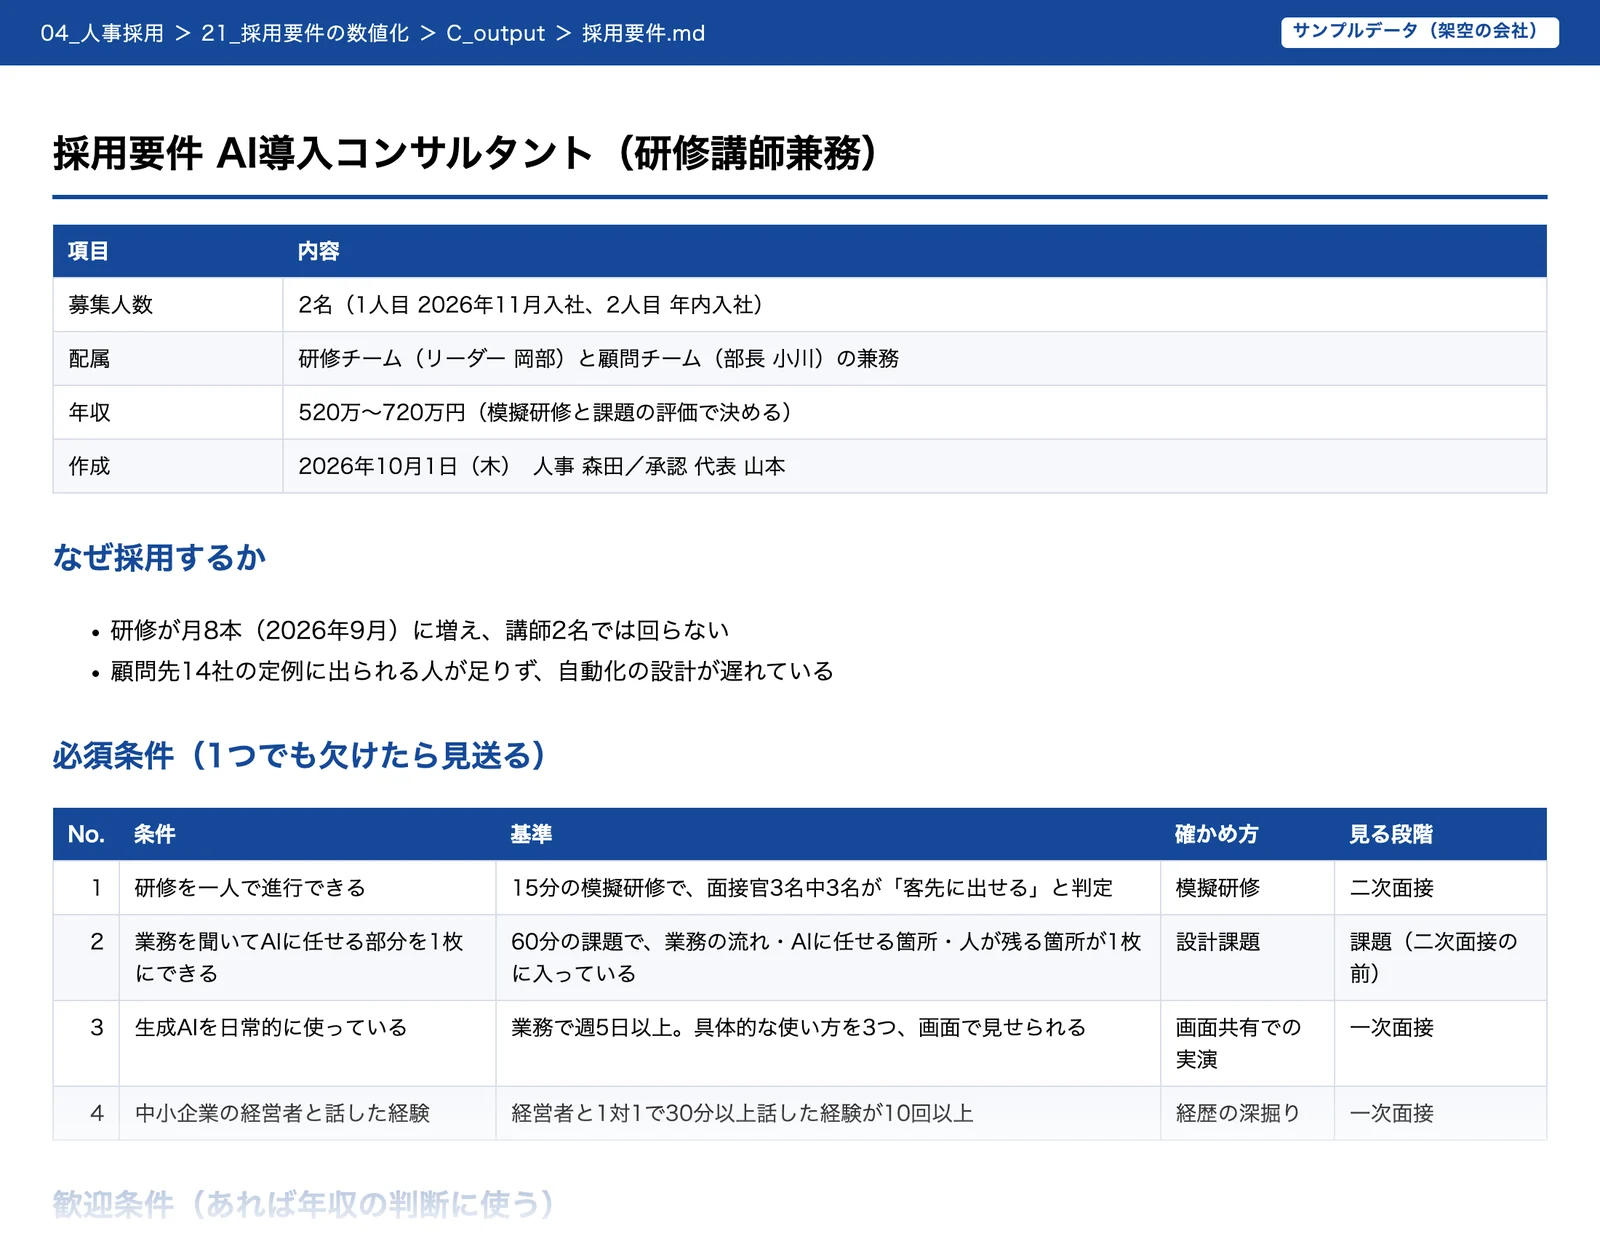Click the 内容 column header
The width and height of the screenshot is (1600, 1236).
point(318,251)
